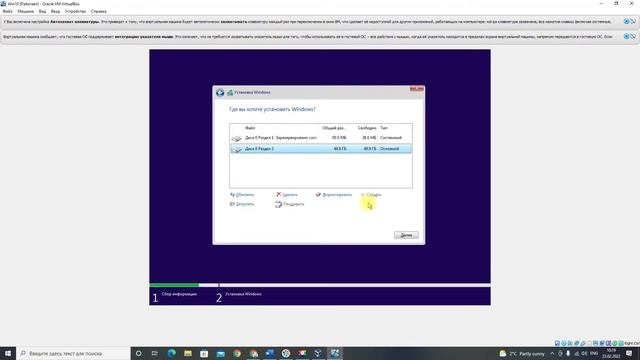Image resolution: width=640 pixels, height=360 pixels.
Task: Click the Свободно column header
Action: coord(367,128)
